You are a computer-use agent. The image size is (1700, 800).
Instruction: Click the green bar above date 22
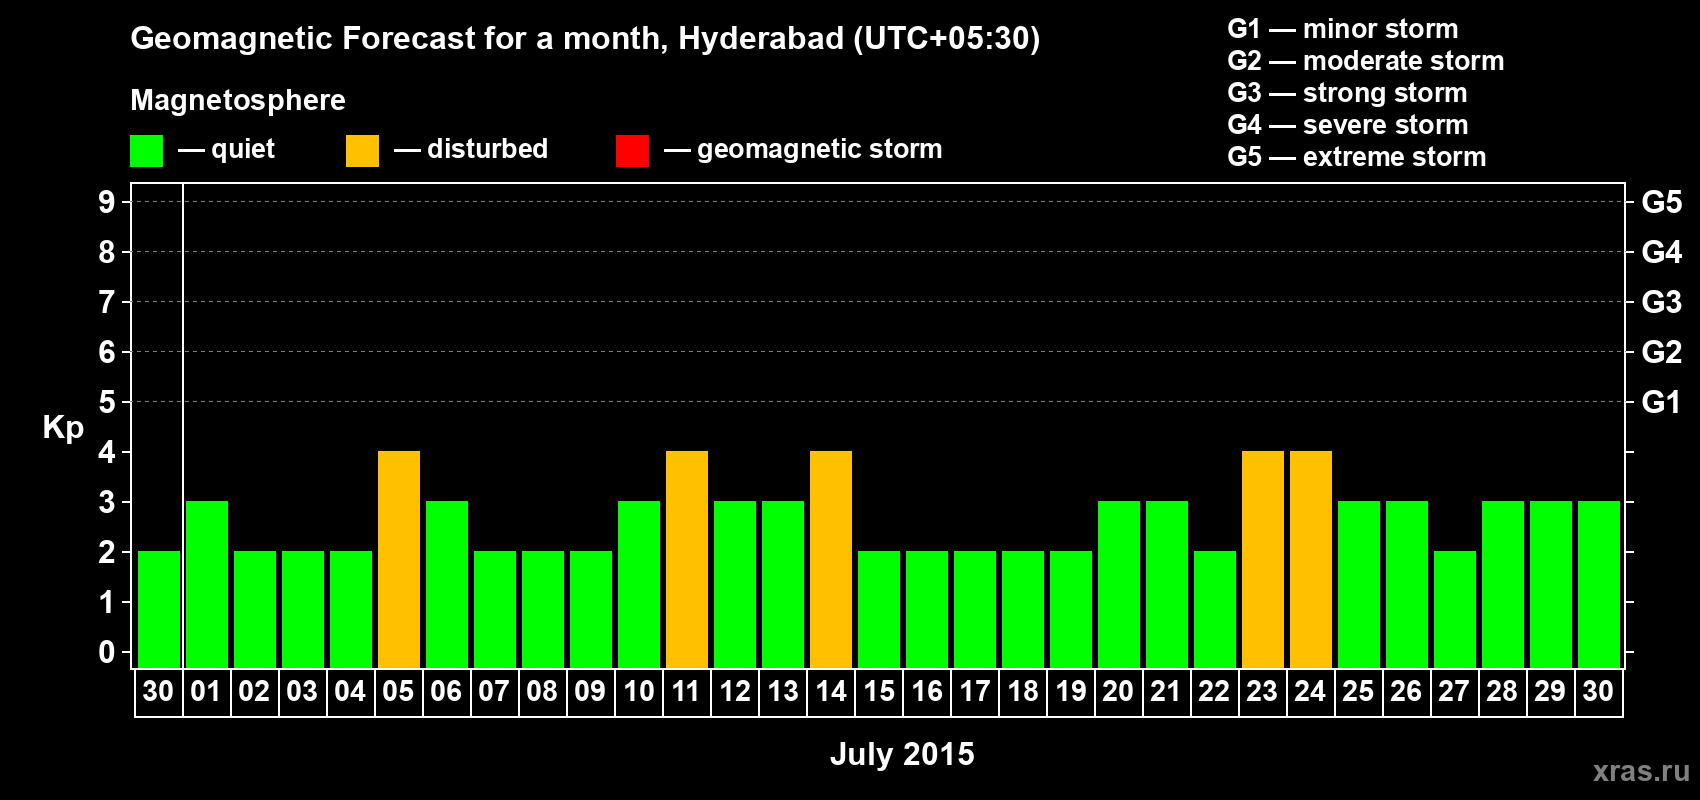tap(1215, 610)
